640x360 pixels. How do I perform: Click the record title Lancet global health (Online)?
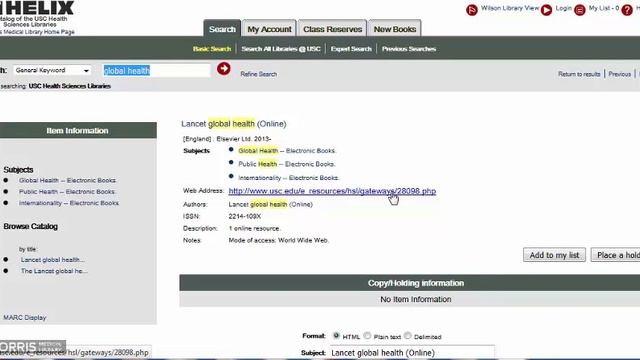[234, 124]
